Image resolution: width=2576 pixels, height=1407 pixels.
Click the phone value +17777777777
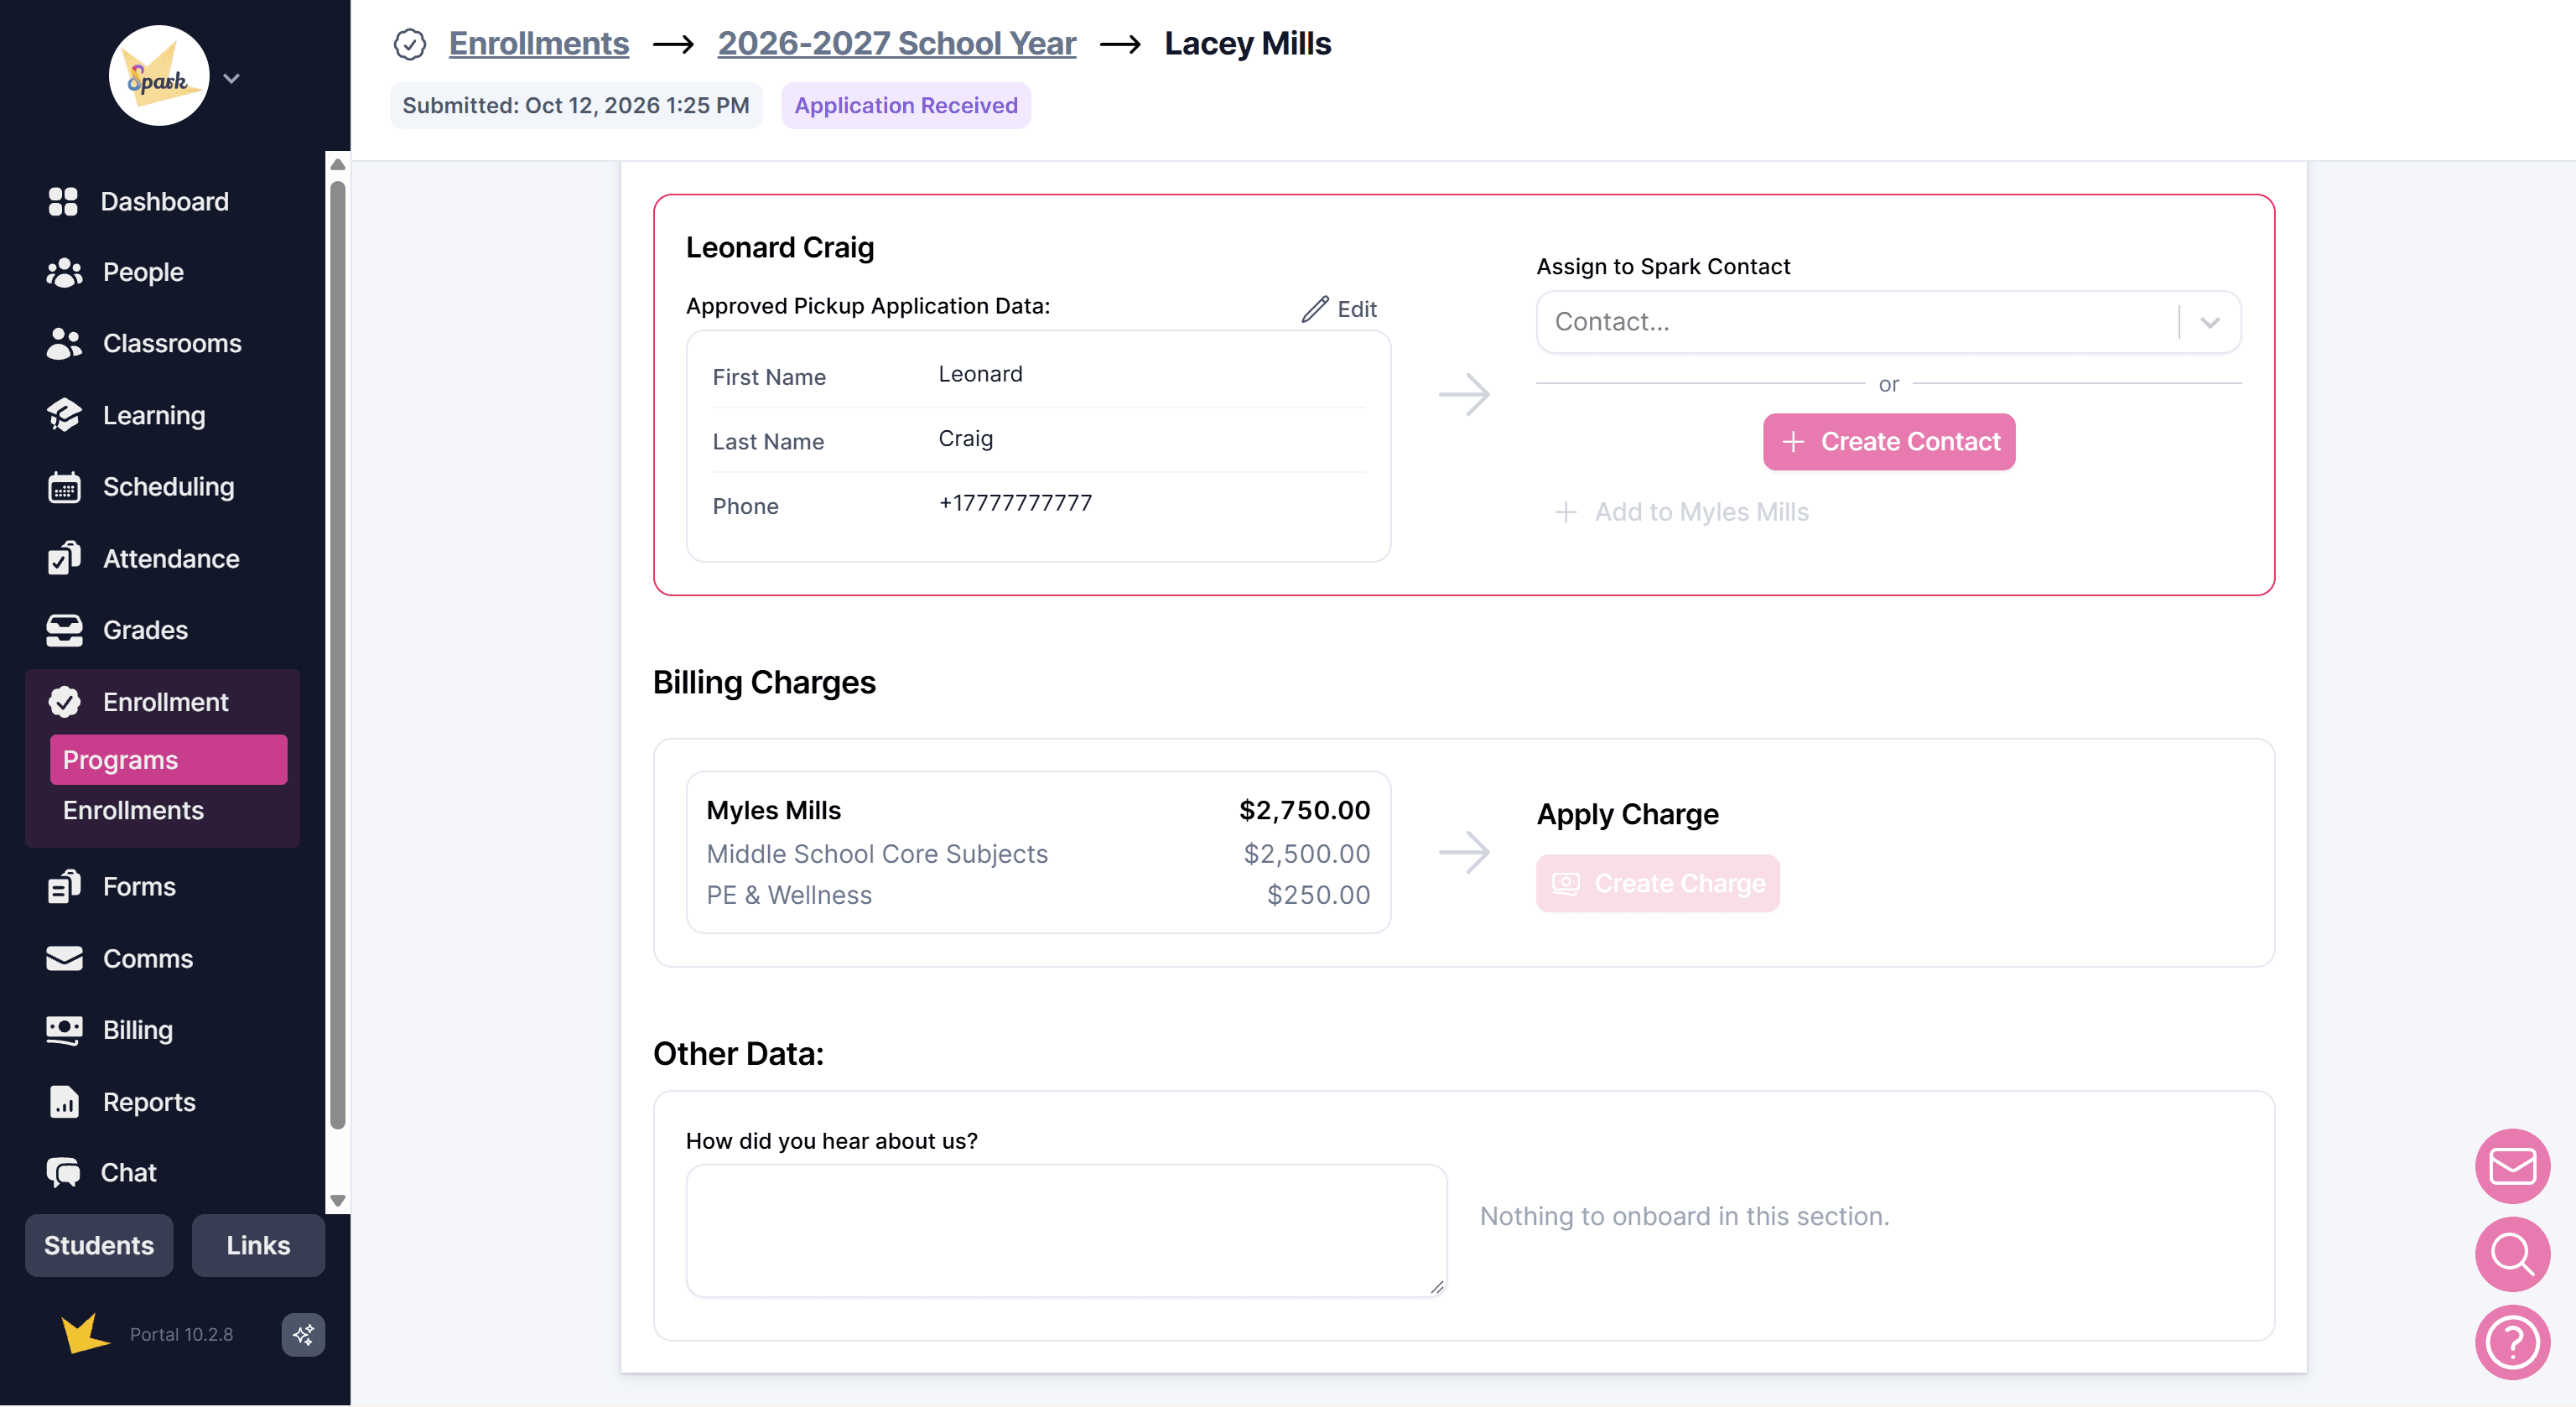[x=1015, y=503]
